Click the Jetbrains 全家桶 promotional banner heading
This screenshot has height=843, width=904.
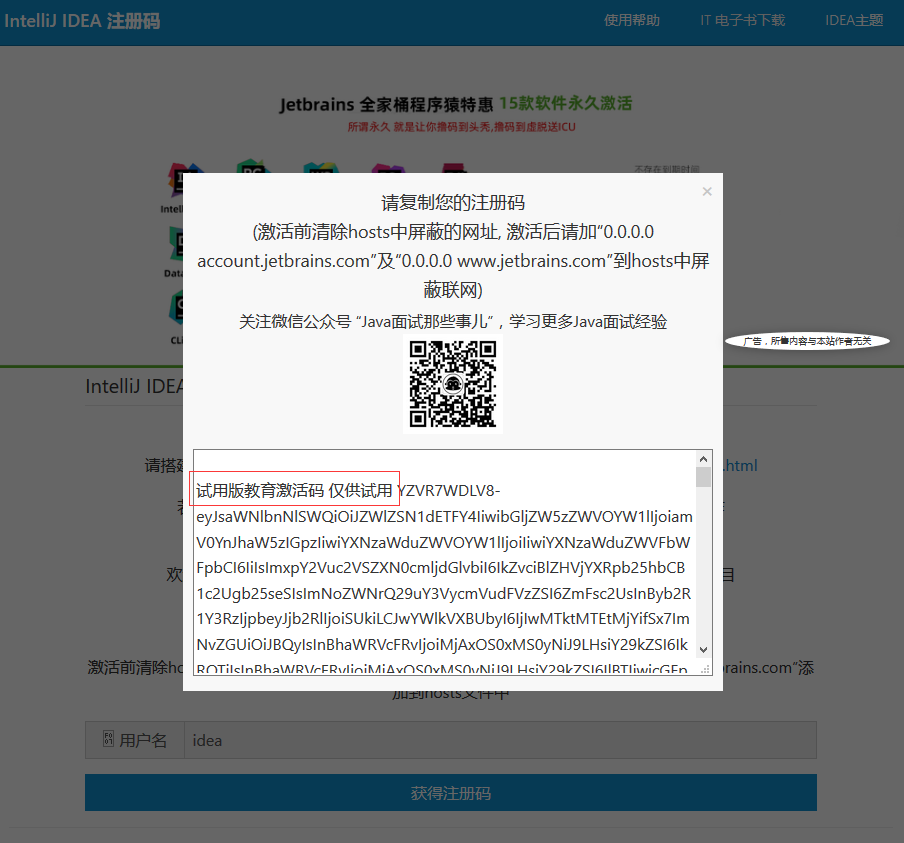(386, 105)
